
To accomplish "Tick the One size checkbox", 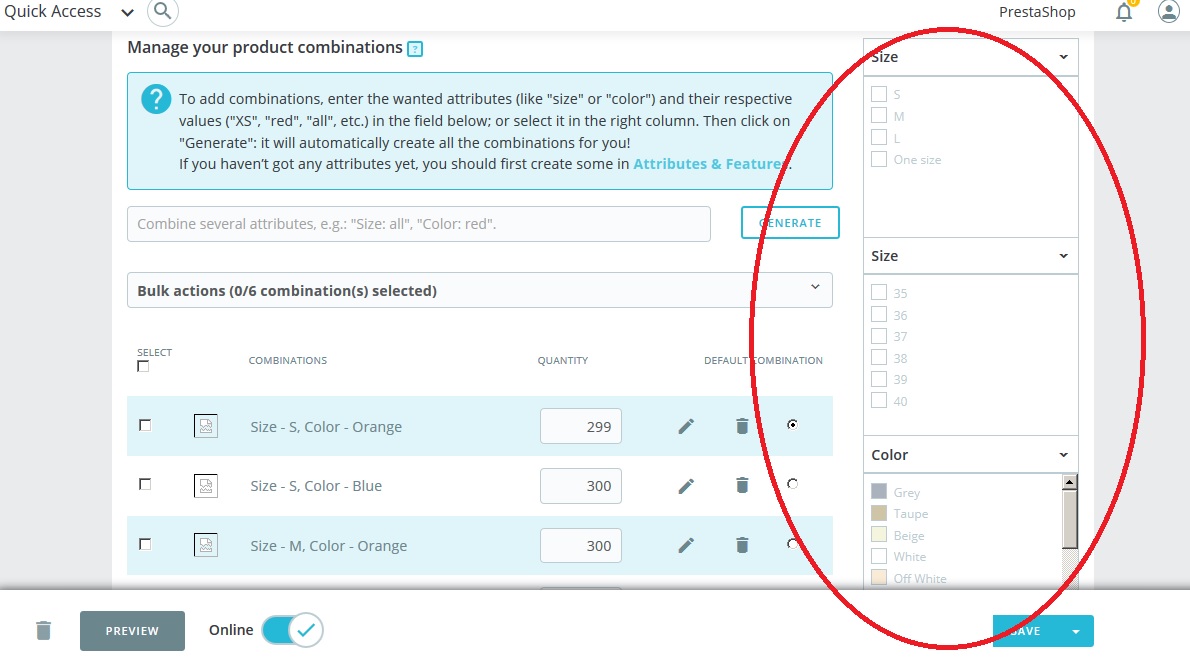I will coord(879,159).
